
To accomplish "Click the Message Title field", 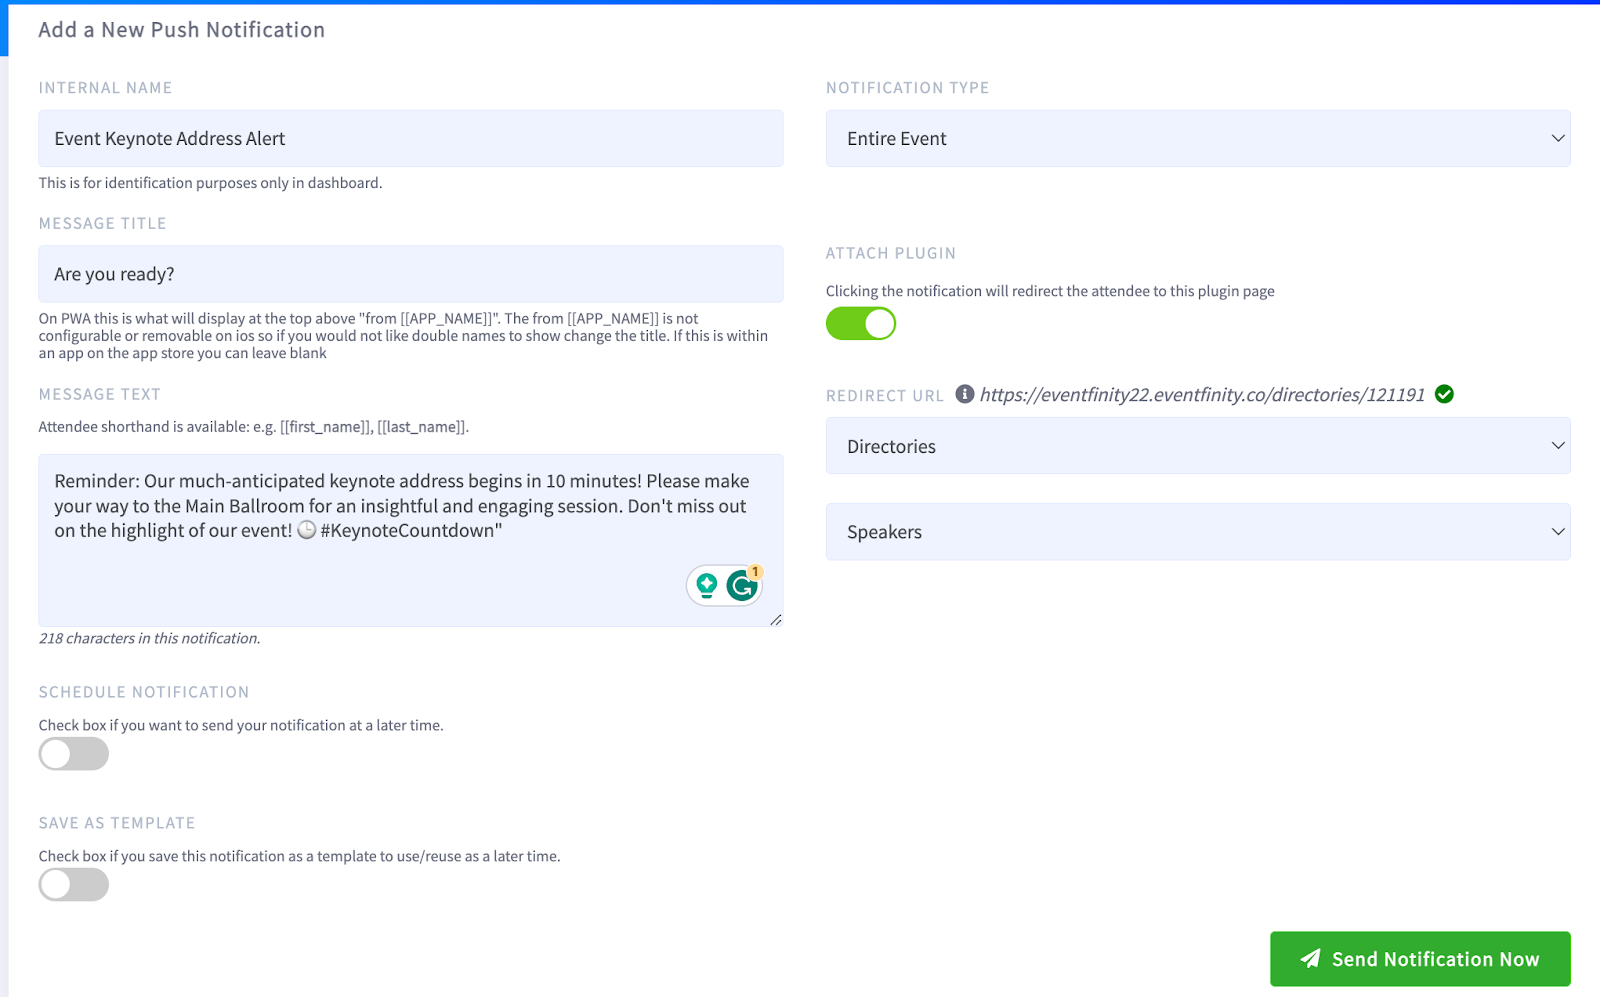I will pyautogui.click(x=411, y=274).
